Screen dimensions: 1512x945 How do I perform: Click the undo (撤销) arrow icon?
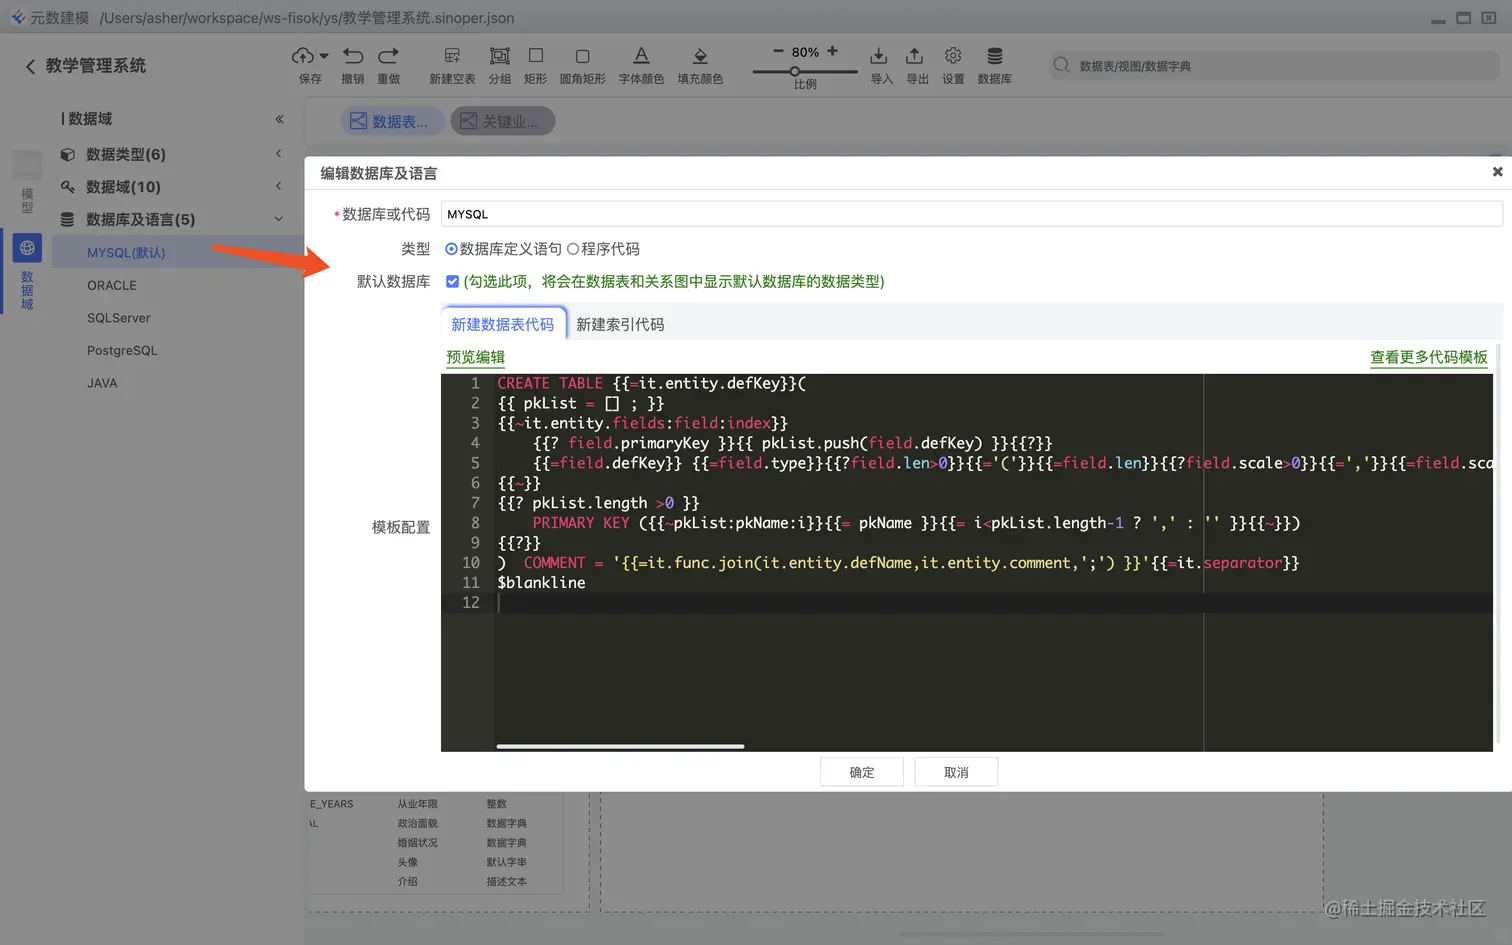[353, 56]
